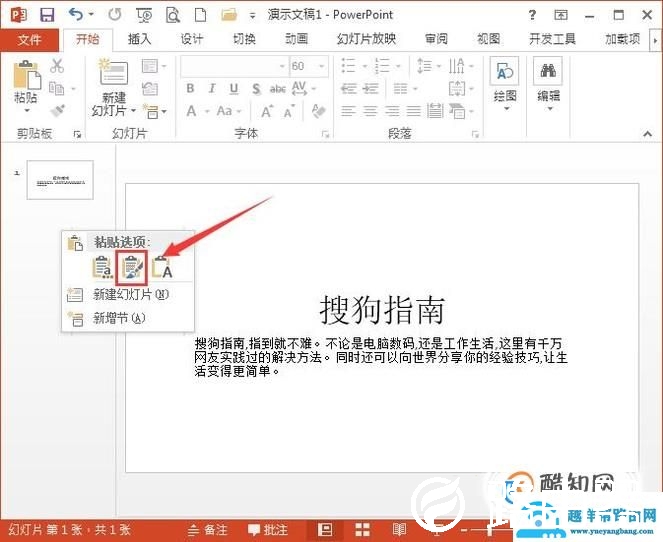Toggle Italic formatting
This screenshot has width=663, height=542.
[212, 88]
